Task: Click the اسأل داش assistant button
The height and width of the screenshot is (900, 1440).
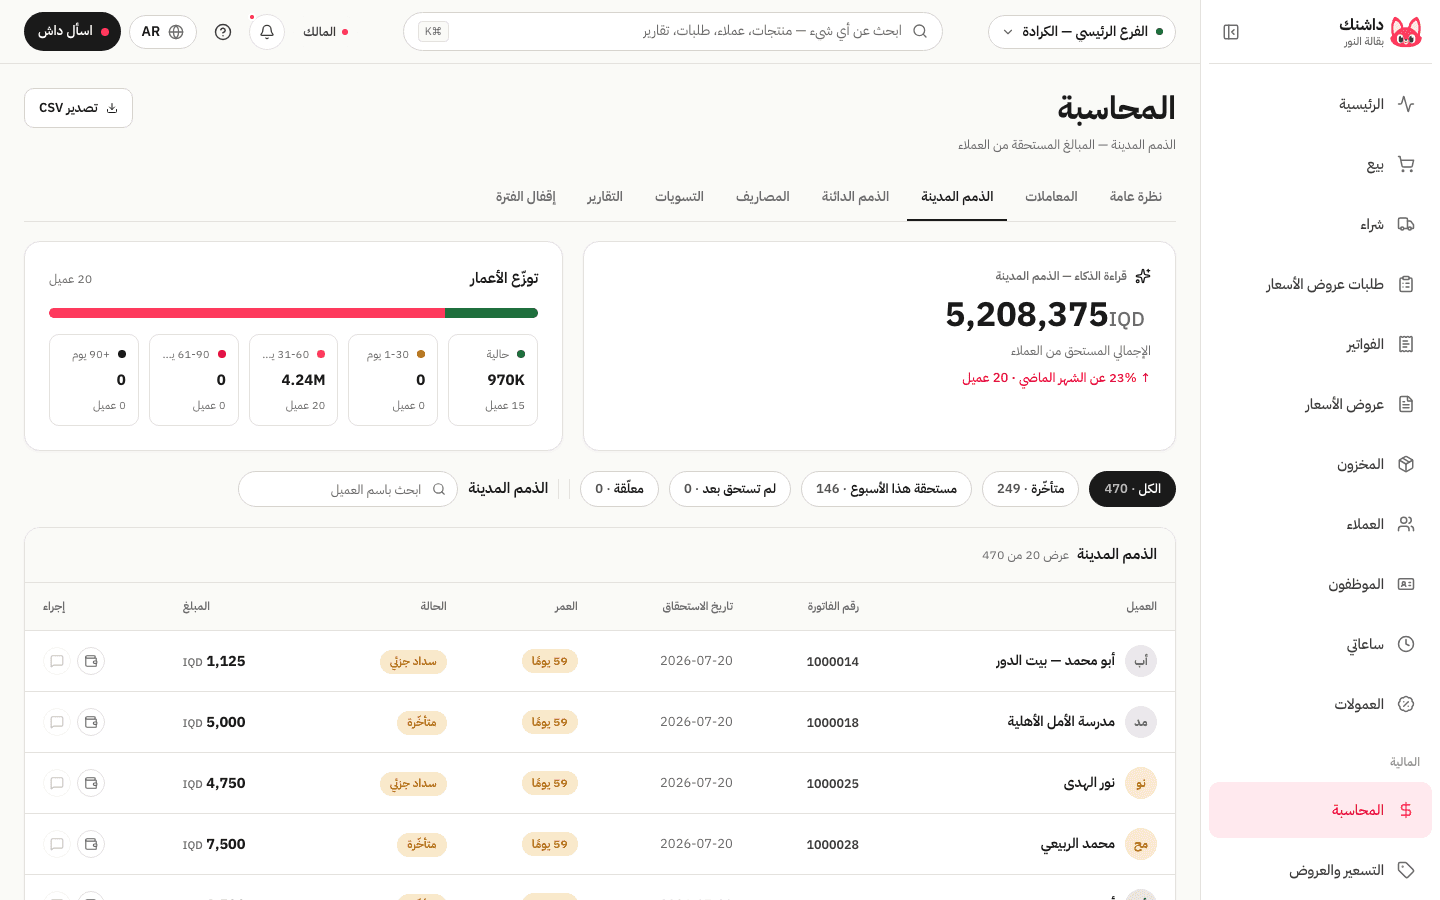Action: tap(72, 32)
